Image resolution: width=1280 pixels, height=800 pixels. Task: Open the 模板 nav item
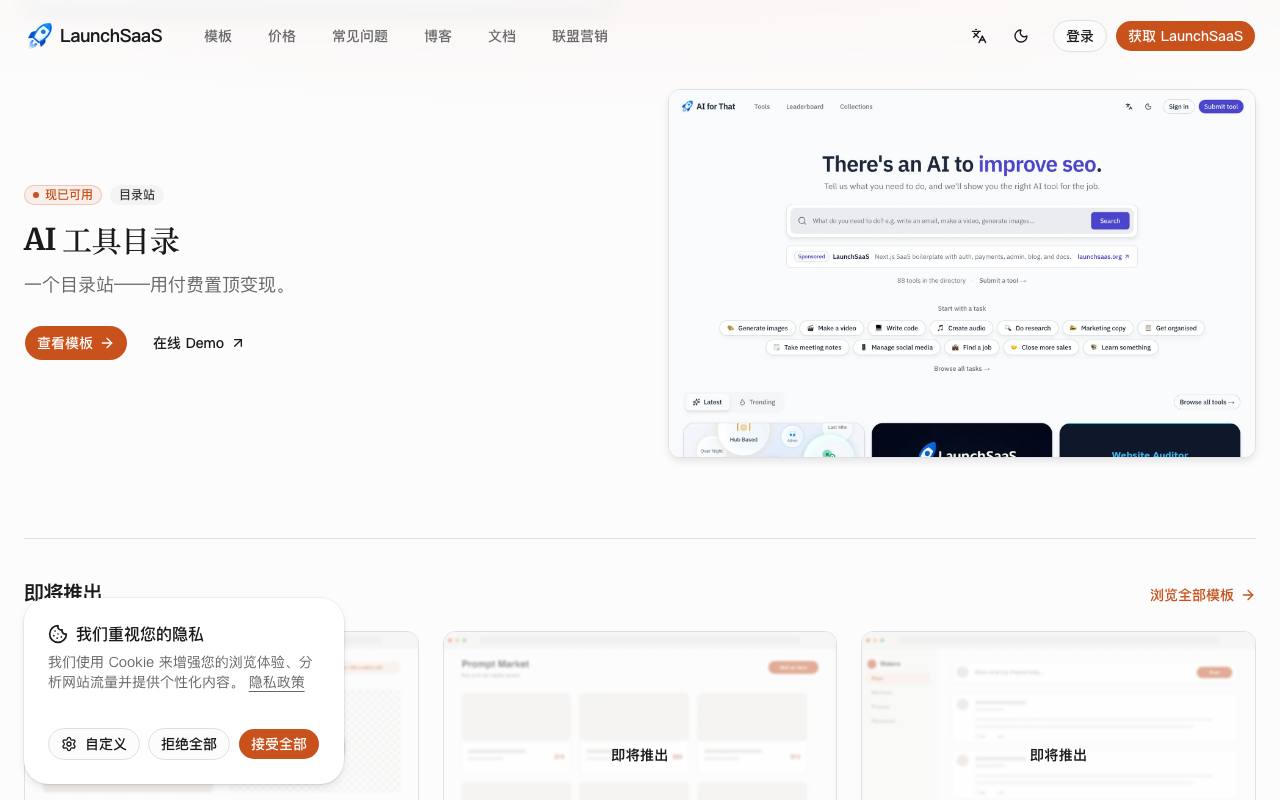(x=218, y=36)
